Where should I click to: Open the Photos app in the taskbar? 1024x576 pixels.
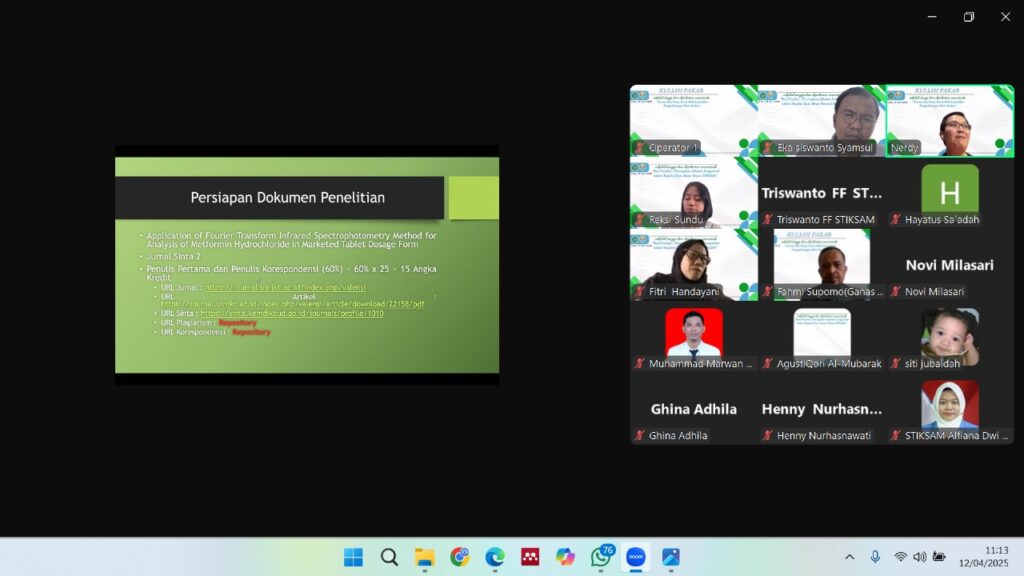pyautogui.click(x=671, y=557)
